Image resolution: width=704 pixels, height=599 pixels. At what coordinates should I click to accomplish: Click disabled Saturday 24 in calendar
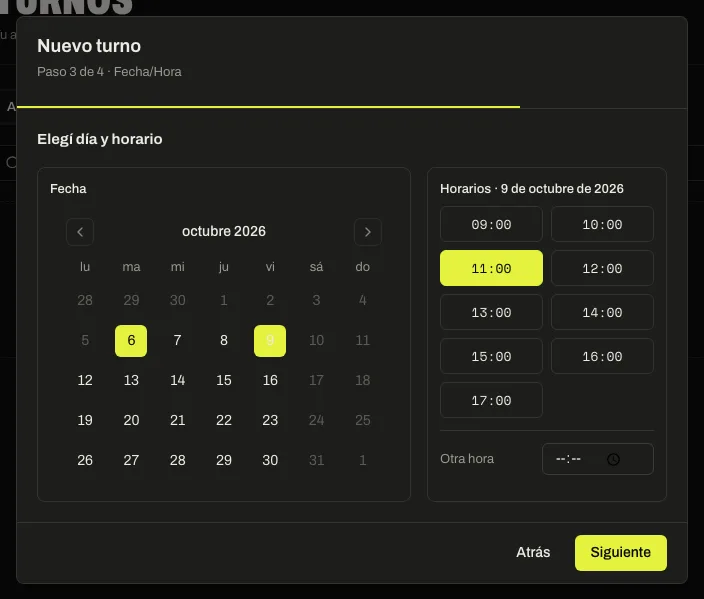[x=316, y=420]
